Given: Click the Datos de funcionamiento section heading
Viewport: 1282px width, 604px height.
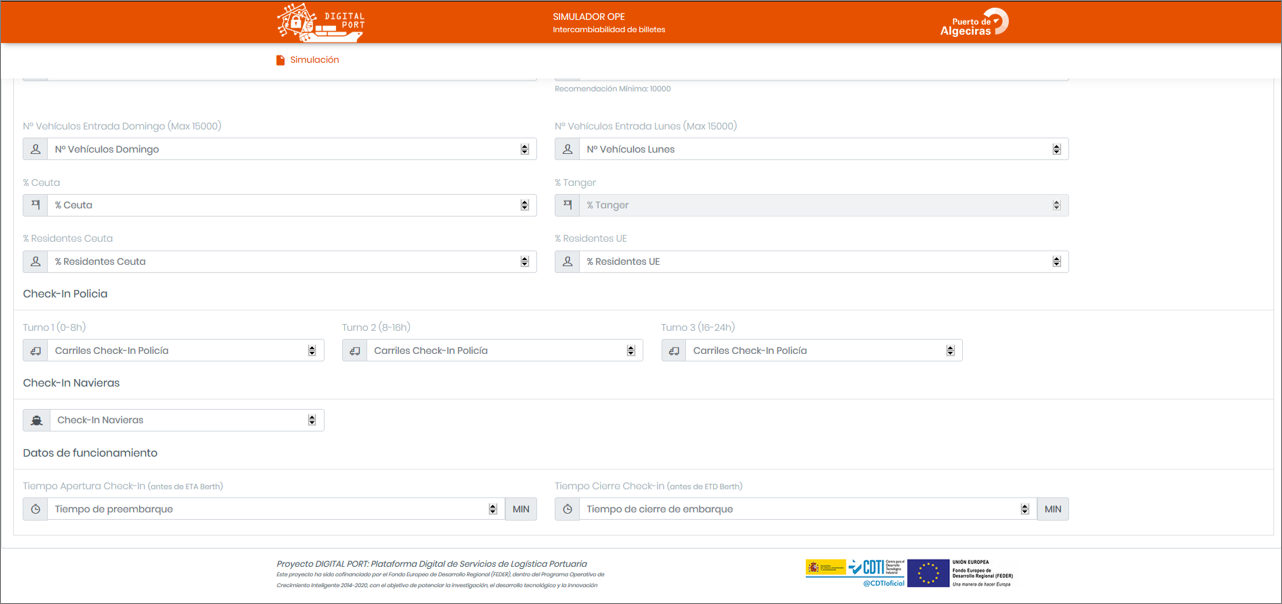Looking at the screenshot, I should coord(90,453).
